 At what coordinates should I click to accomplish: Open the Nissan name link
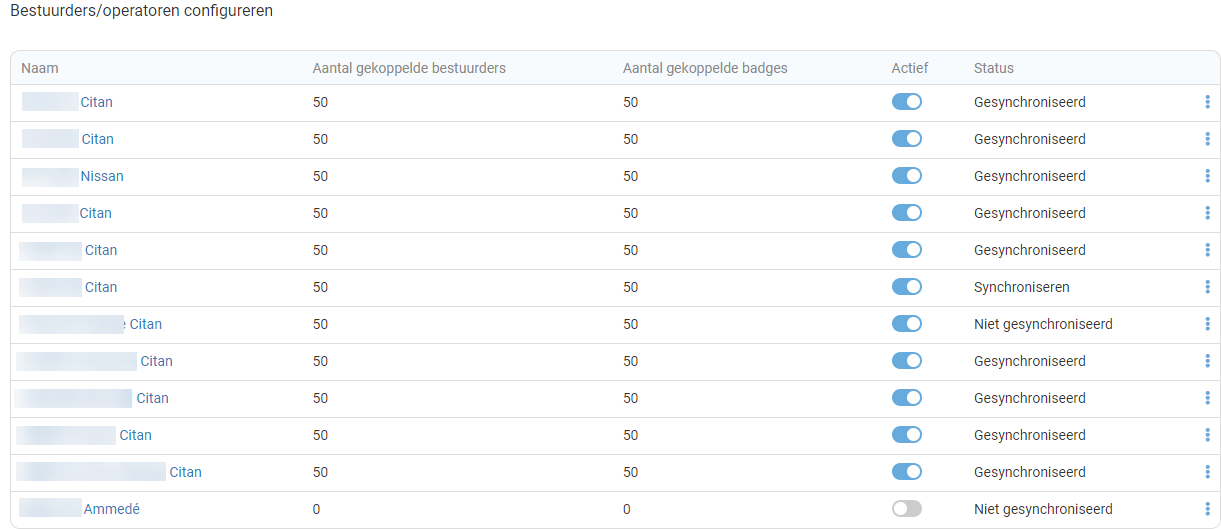click(102, 176)
